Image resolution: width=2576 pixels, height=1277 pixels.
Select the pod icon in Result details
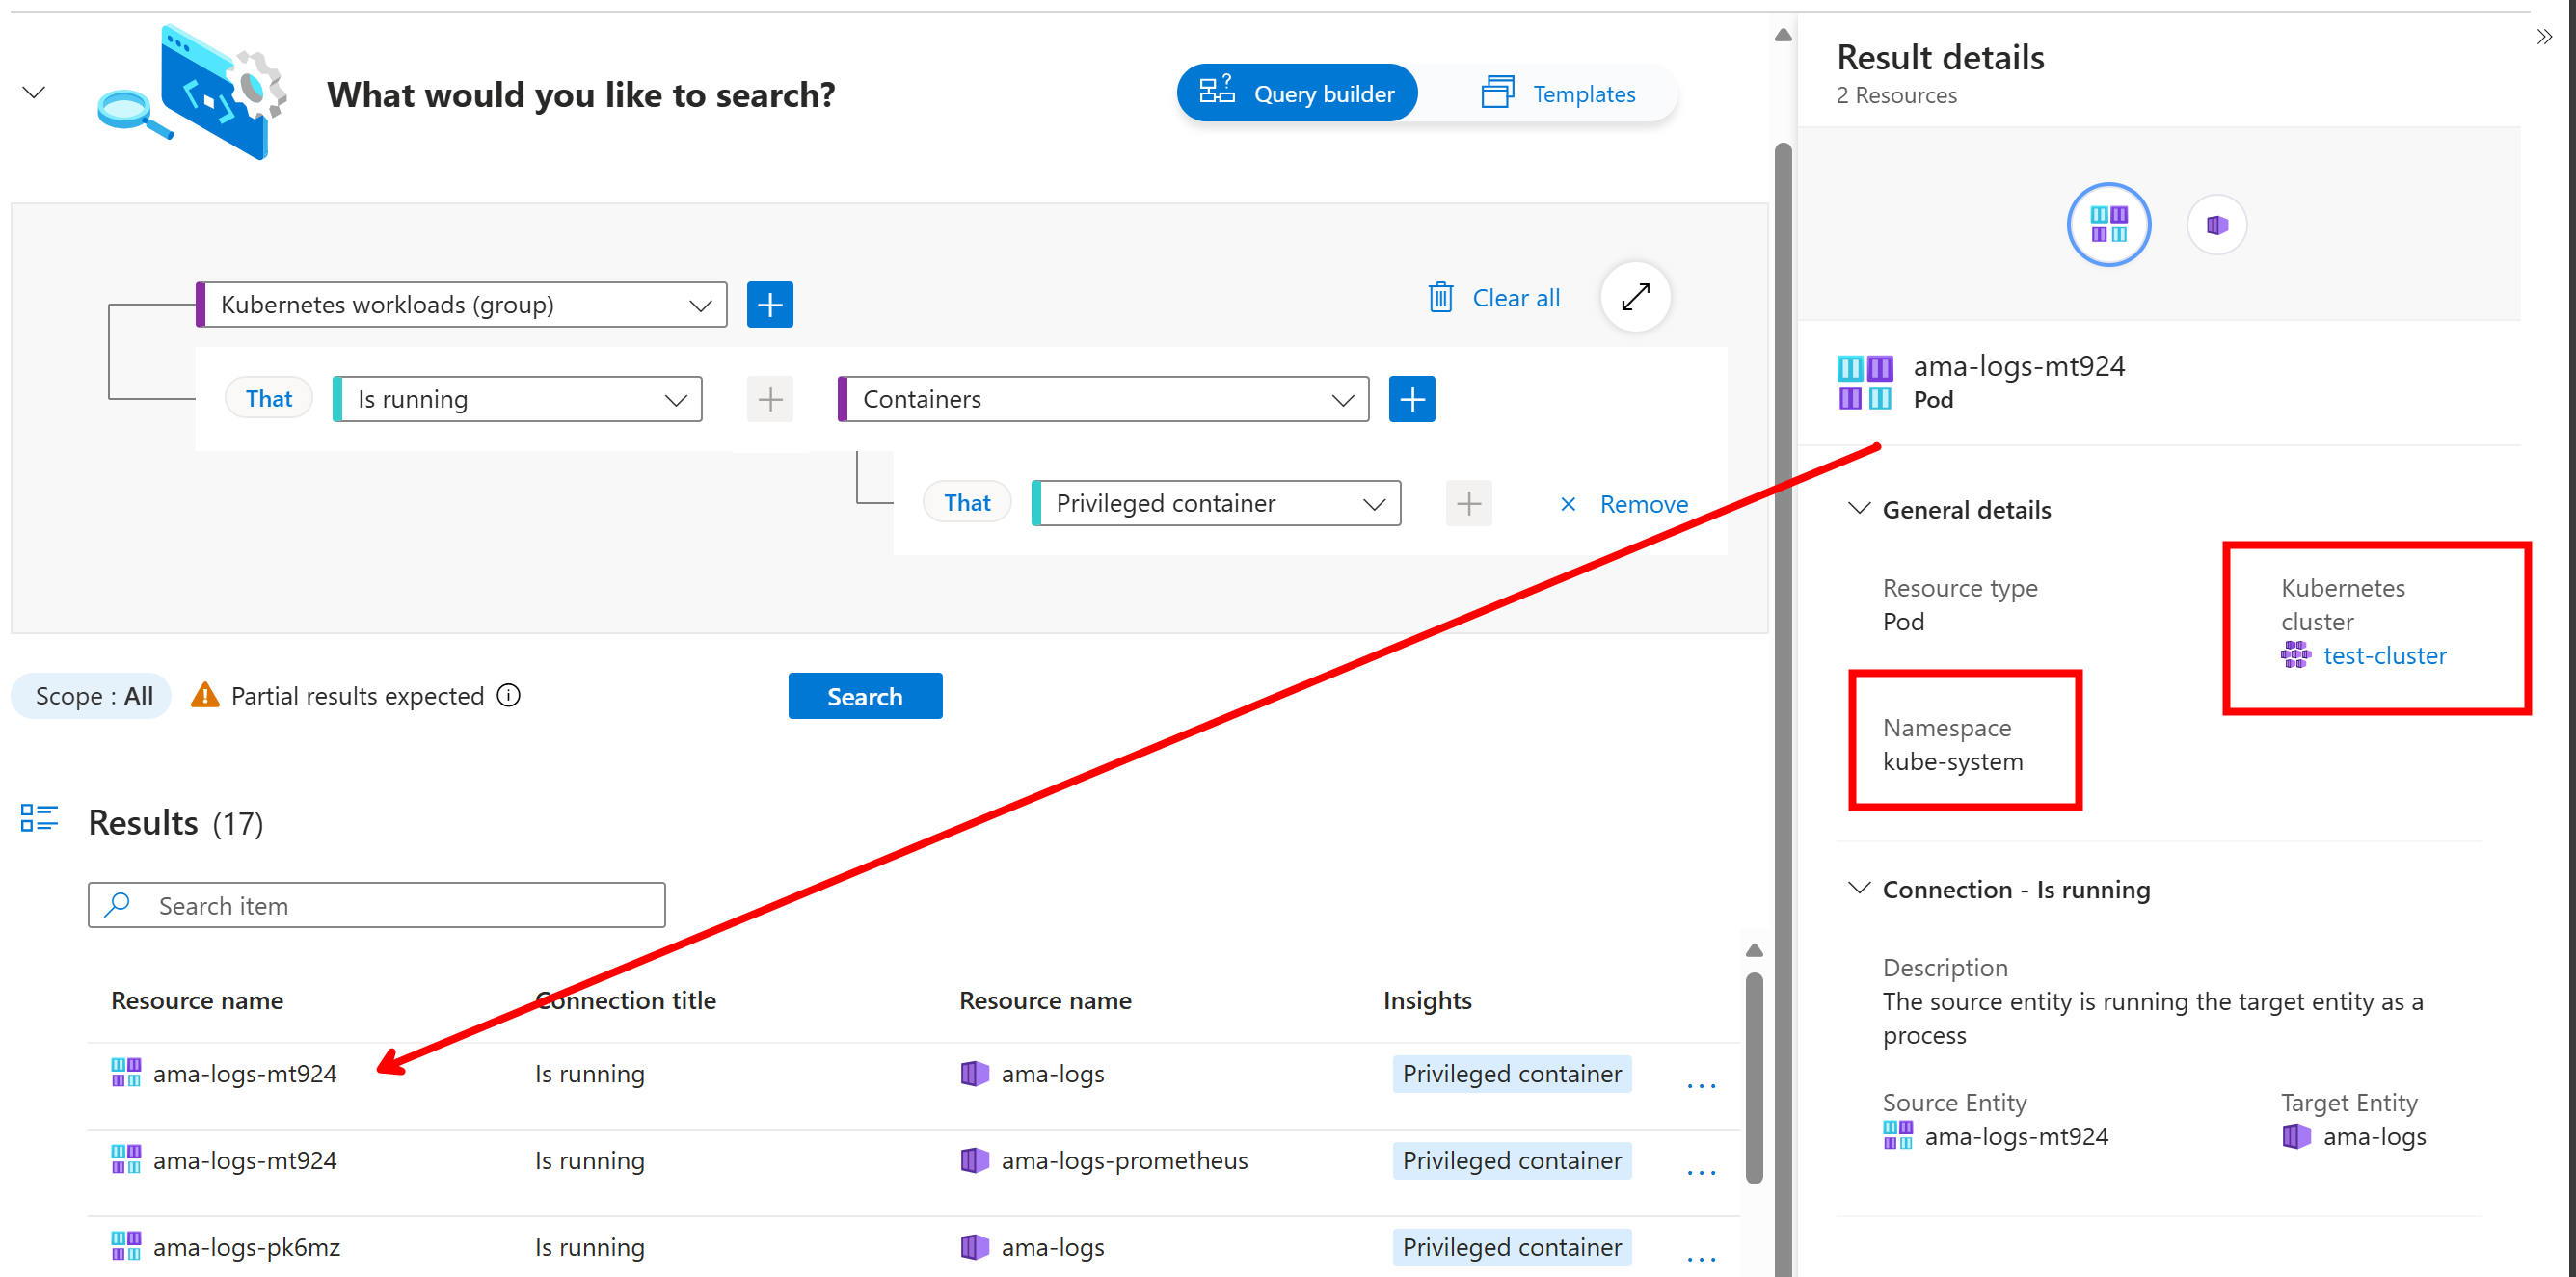click(2108, 224)
